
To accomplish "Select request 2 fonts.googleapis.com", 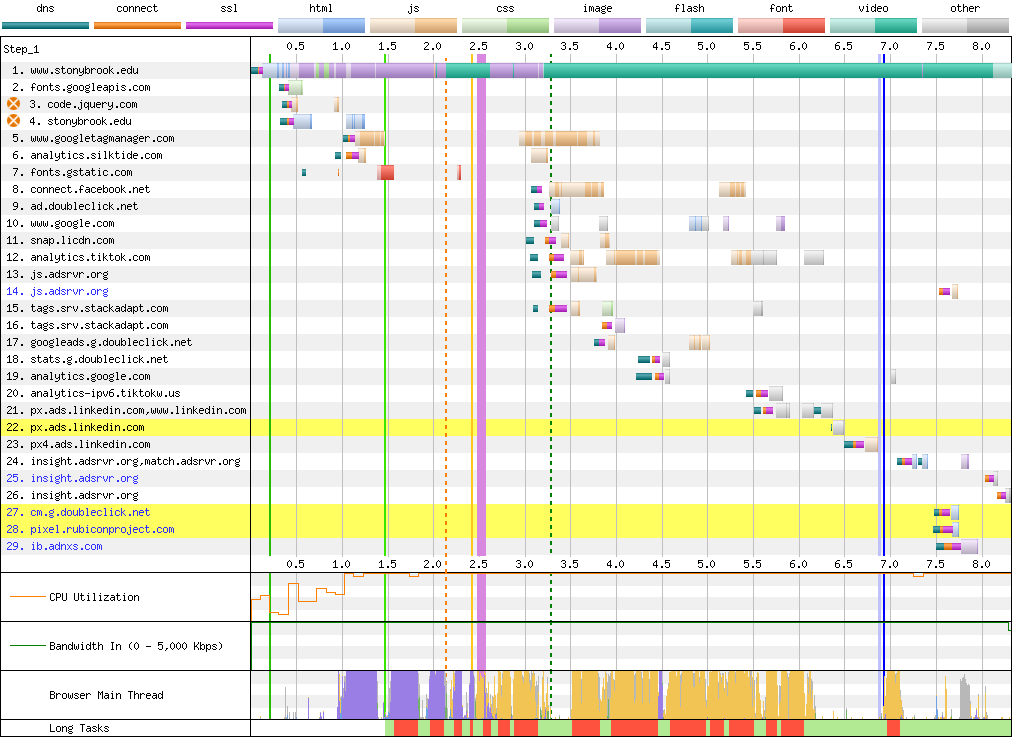I will [x=81, y=87].
